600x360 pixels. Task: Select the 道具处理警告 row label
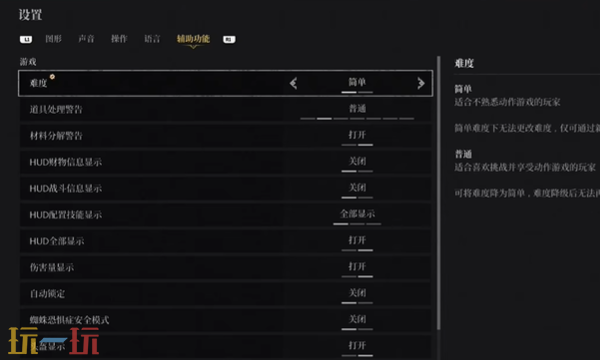56,109
